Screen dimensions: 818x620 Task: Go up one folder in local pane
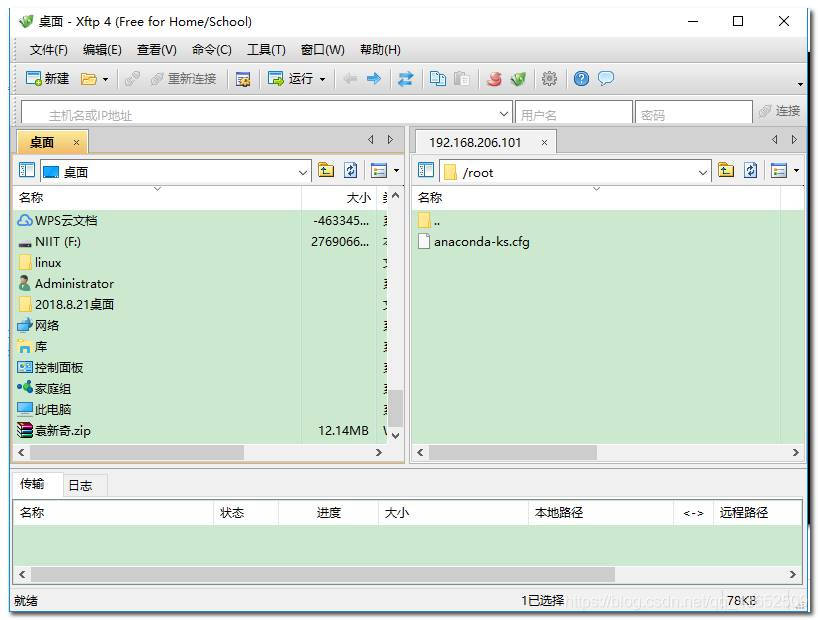pyautogui.click(x=326, y=170)
